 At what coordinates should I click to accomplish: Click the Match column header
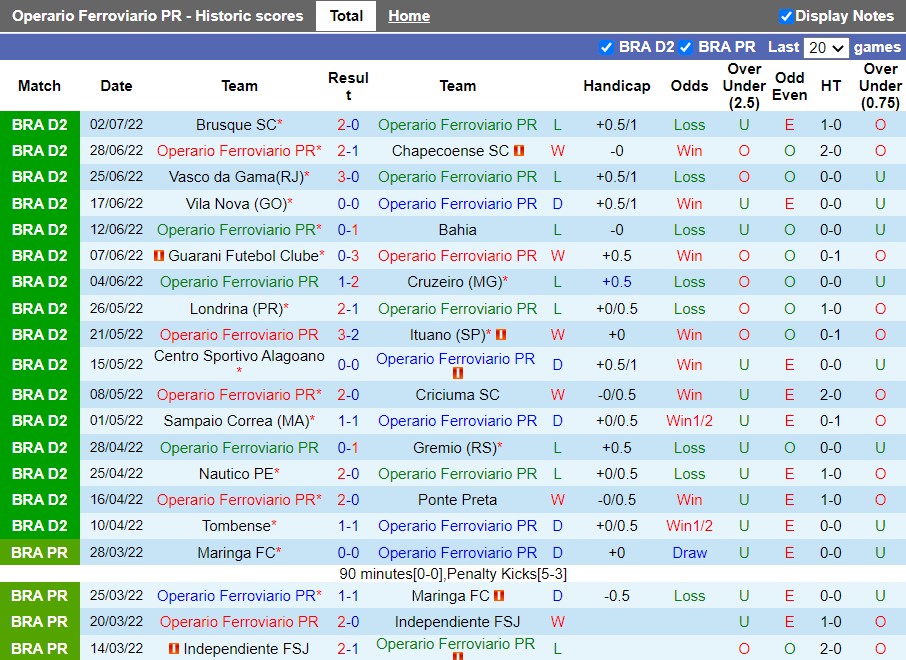[39, 86]
